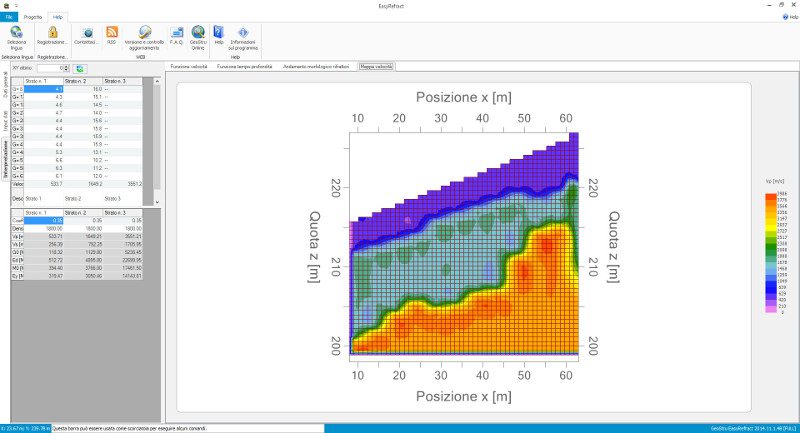
Task: Click Versione e controllo aggiornamenti icon
Action: (145, 33)
